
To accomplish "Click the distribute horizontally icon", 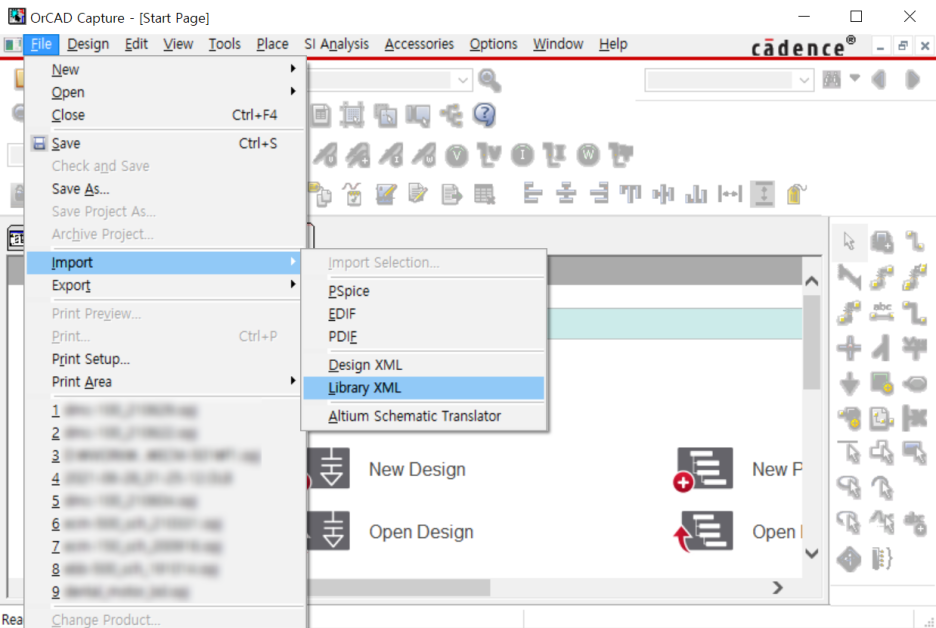I will [x=729, y=194].
